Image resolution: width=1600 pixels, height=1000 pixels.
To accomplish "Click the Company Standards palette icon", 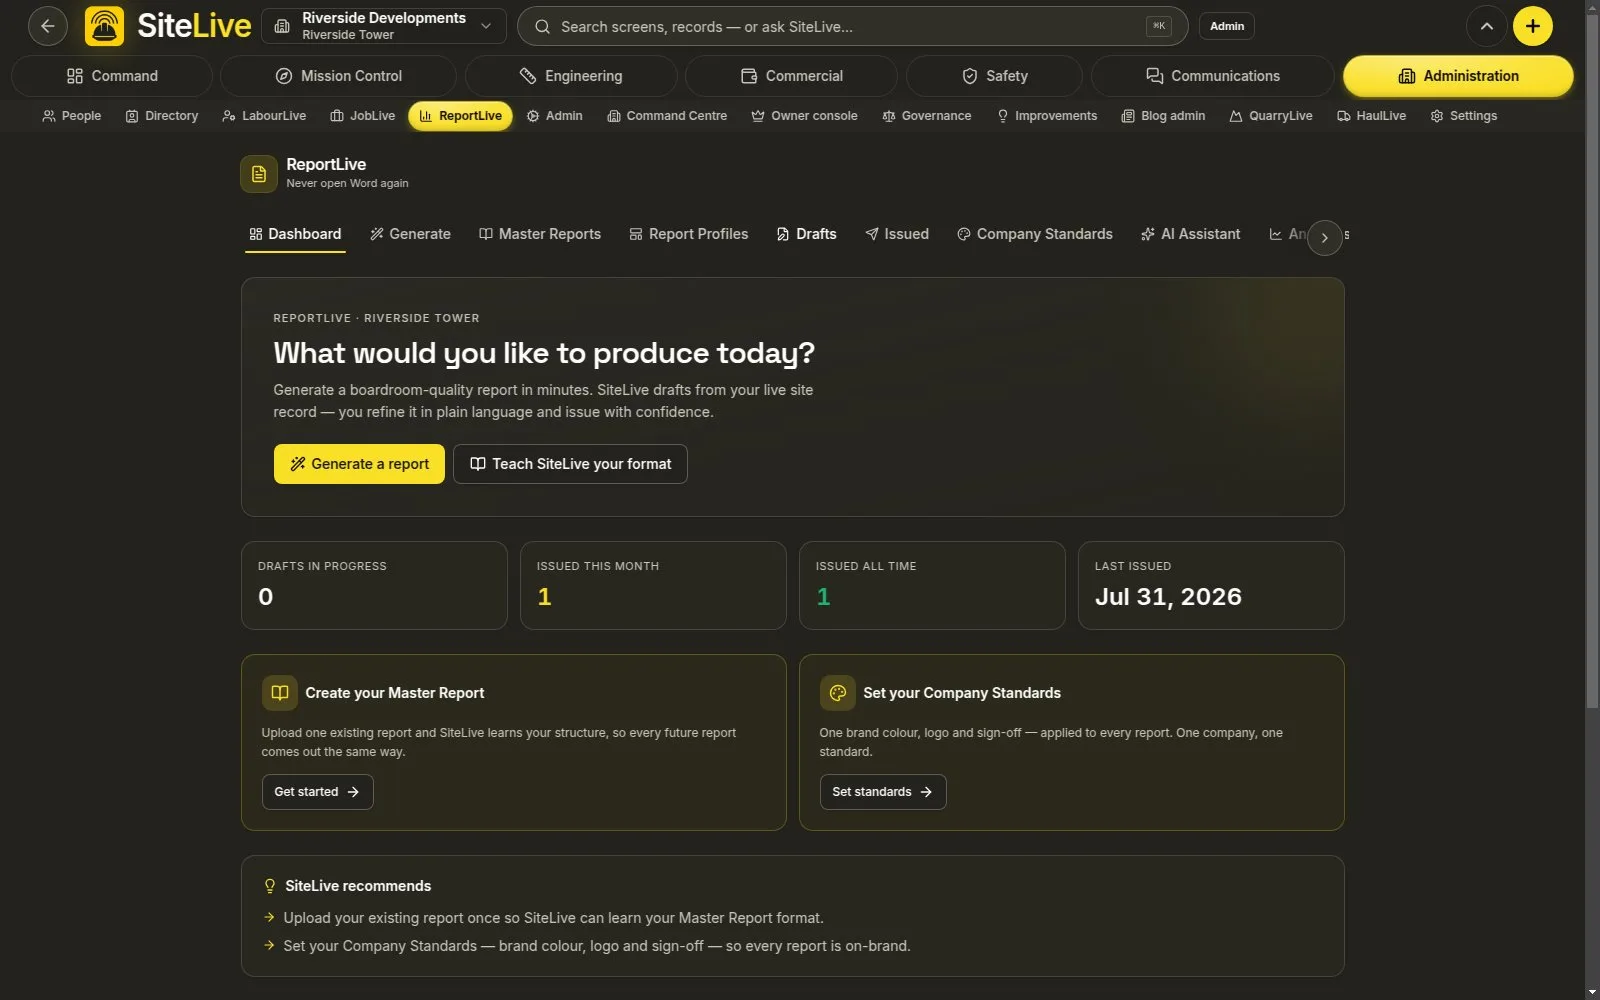I will (x=837, y=693).
